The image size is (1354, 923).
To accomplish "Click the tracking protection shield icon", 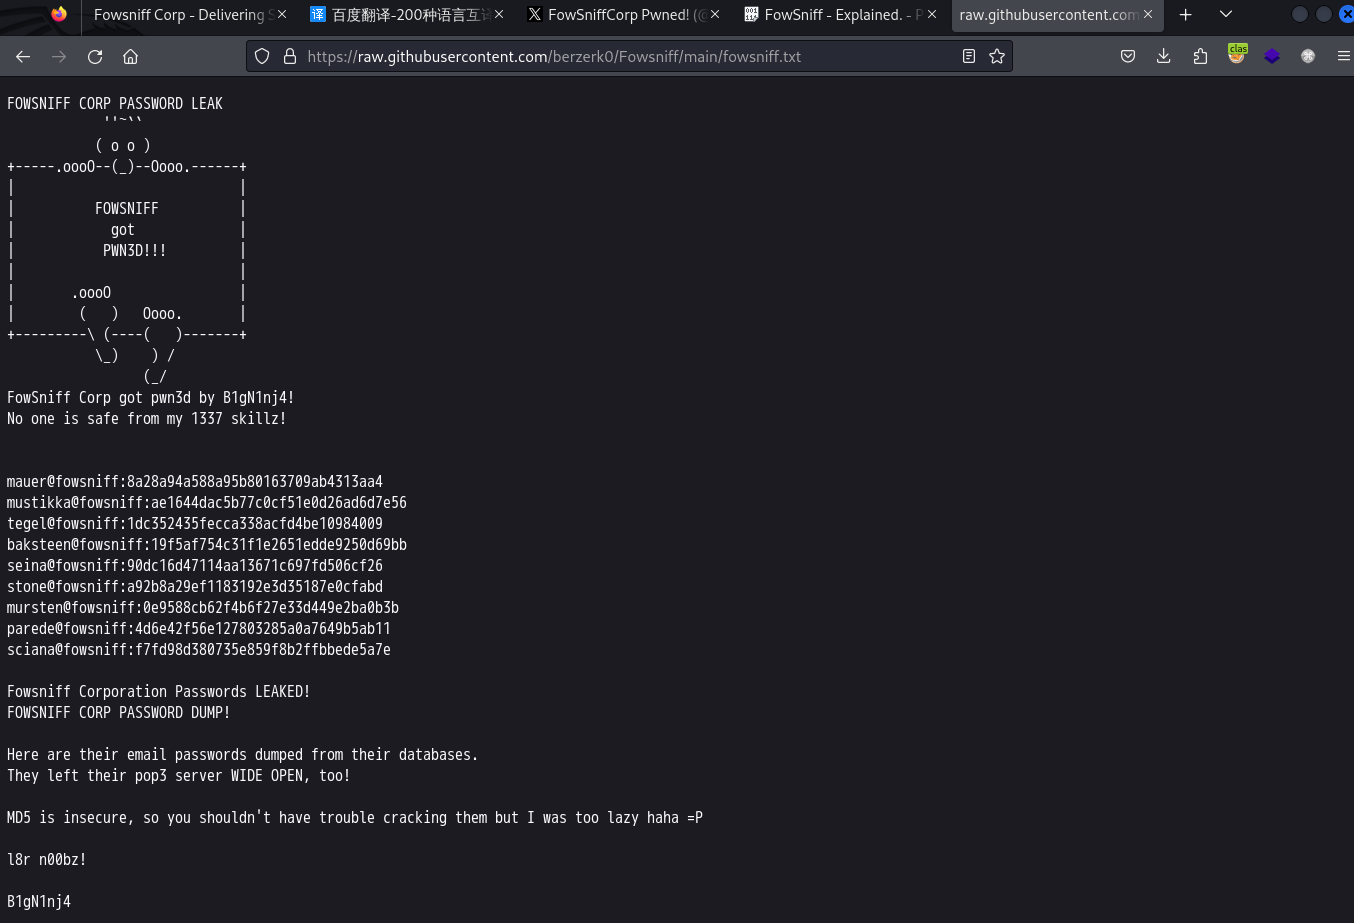I will click(x=262, y=57).
